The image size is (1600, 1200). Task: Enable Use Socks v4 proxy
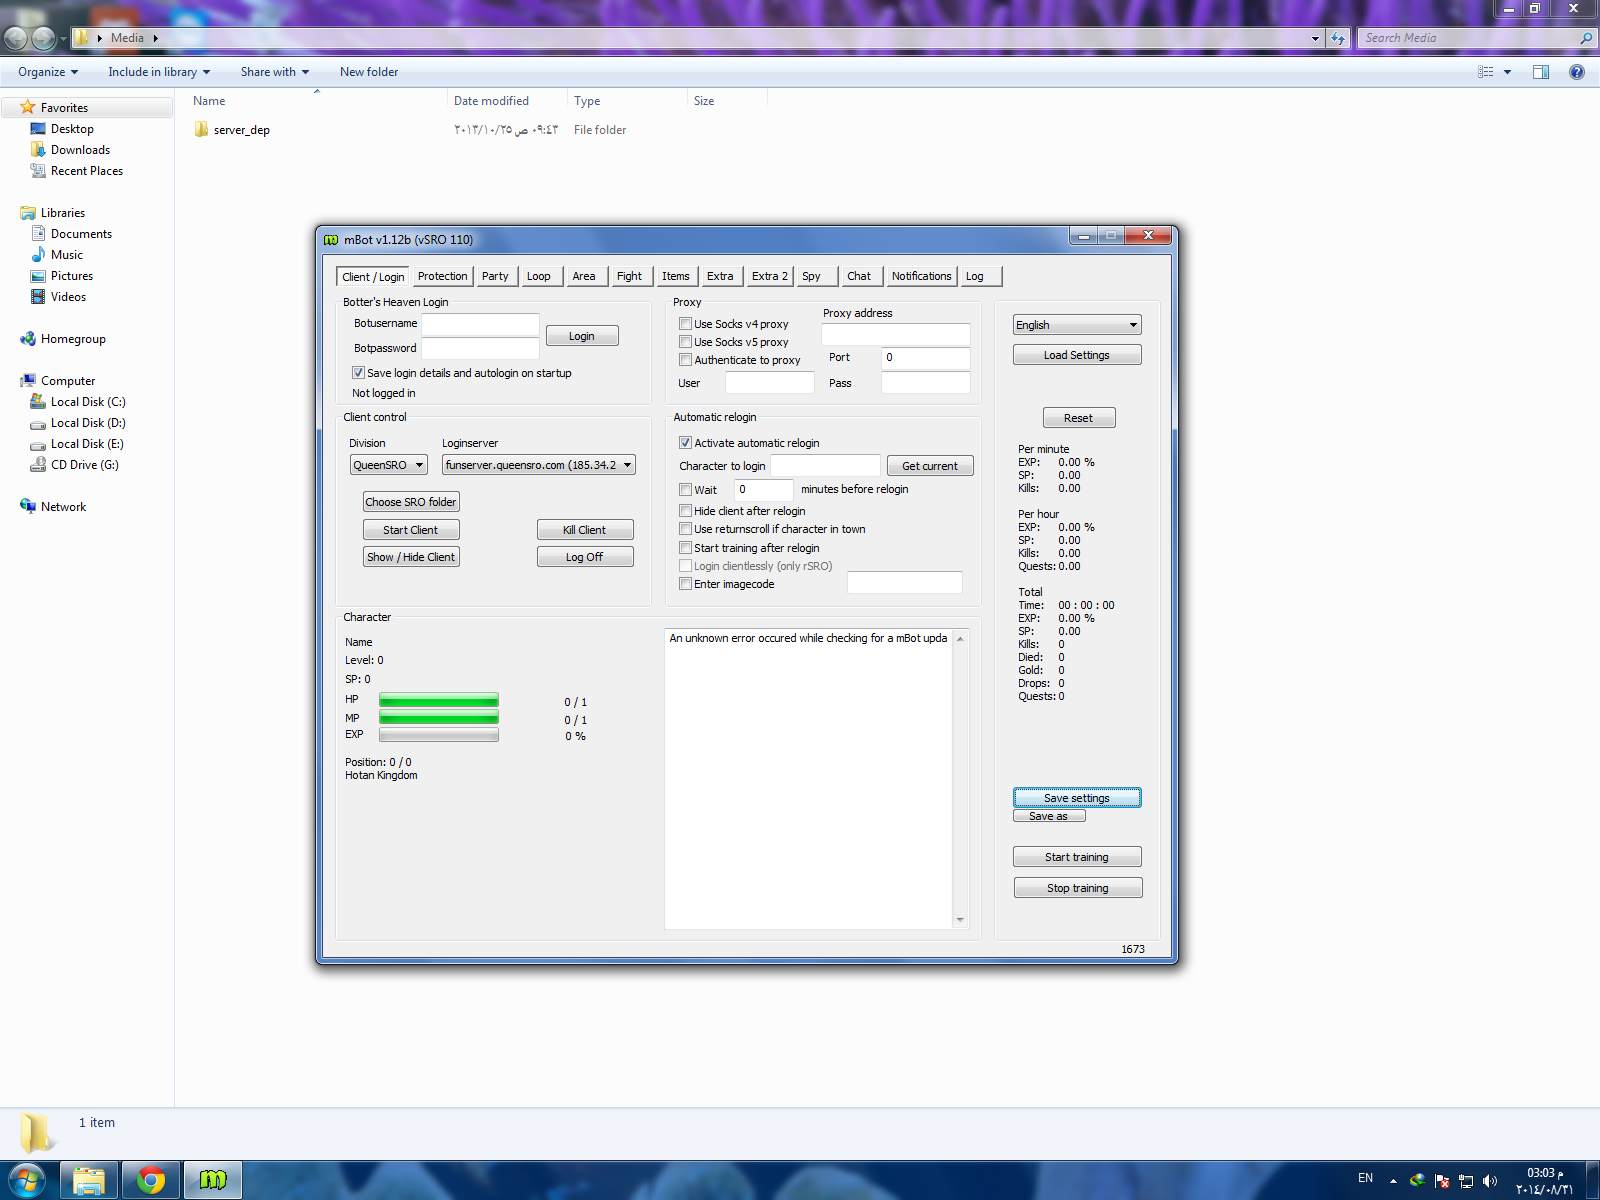[685, 324]
